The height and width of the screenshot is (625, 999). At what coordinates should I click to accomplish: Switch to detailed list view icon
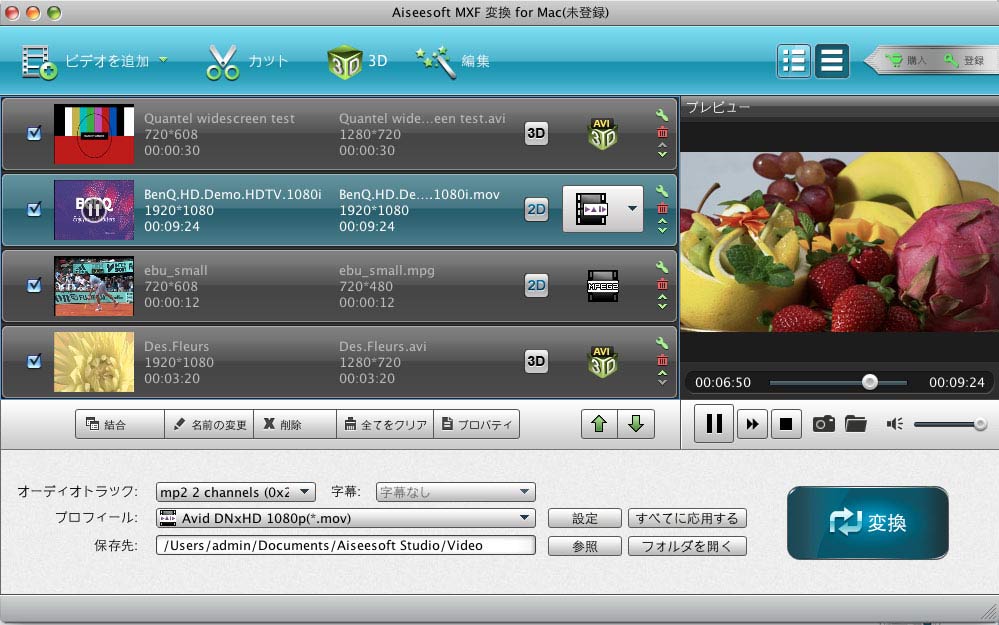(x=794, y=61)
